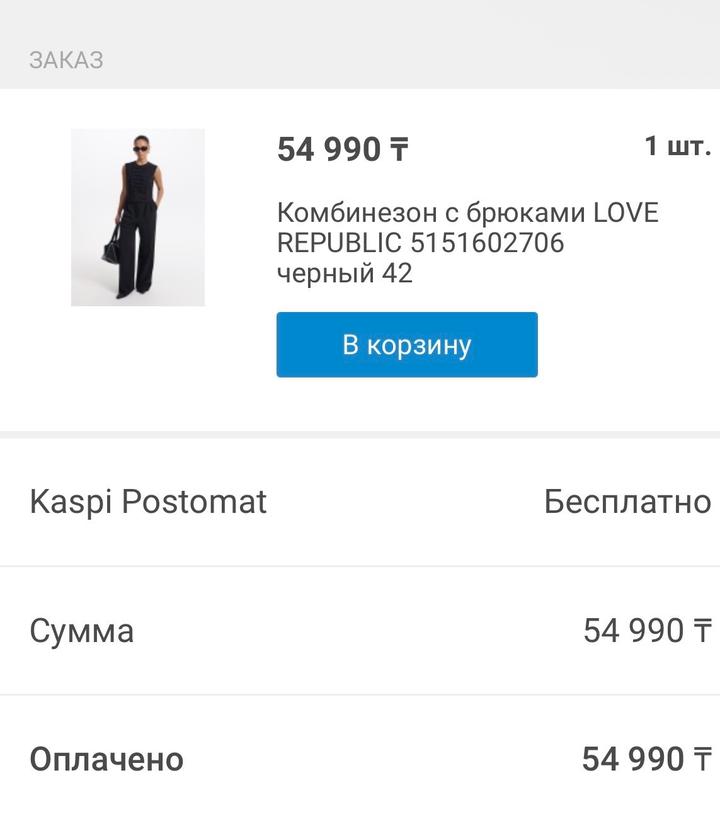Click the tenge symbol in product price
The height and width of the screenshot is (823, 720).
click(x=398, y=151)
